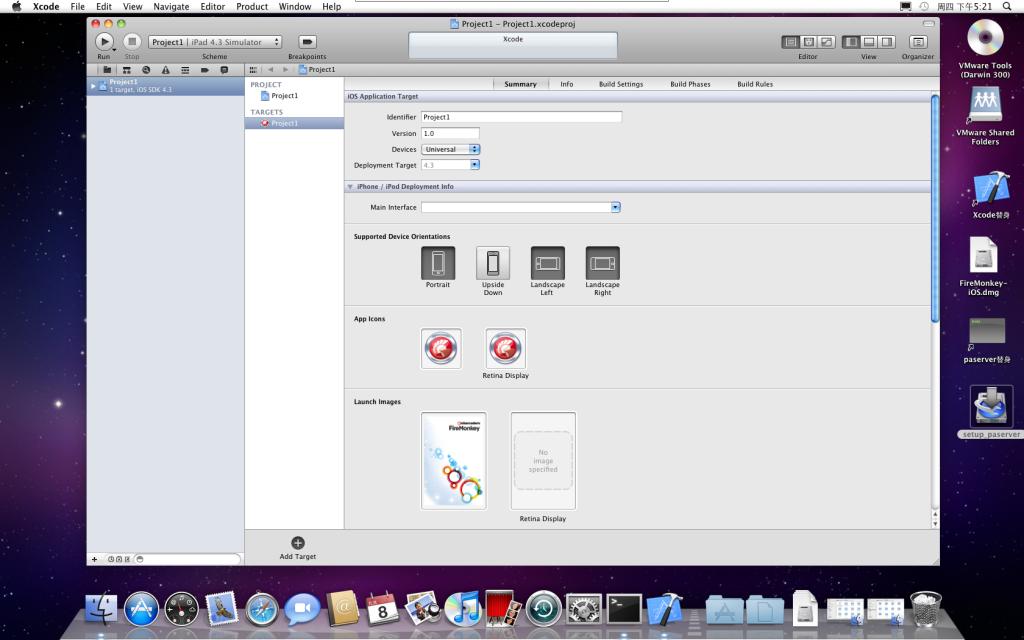This screenshot has width=1024, height=640.
Task: Open the Devices dropdown
Action: tap(451, 150)
